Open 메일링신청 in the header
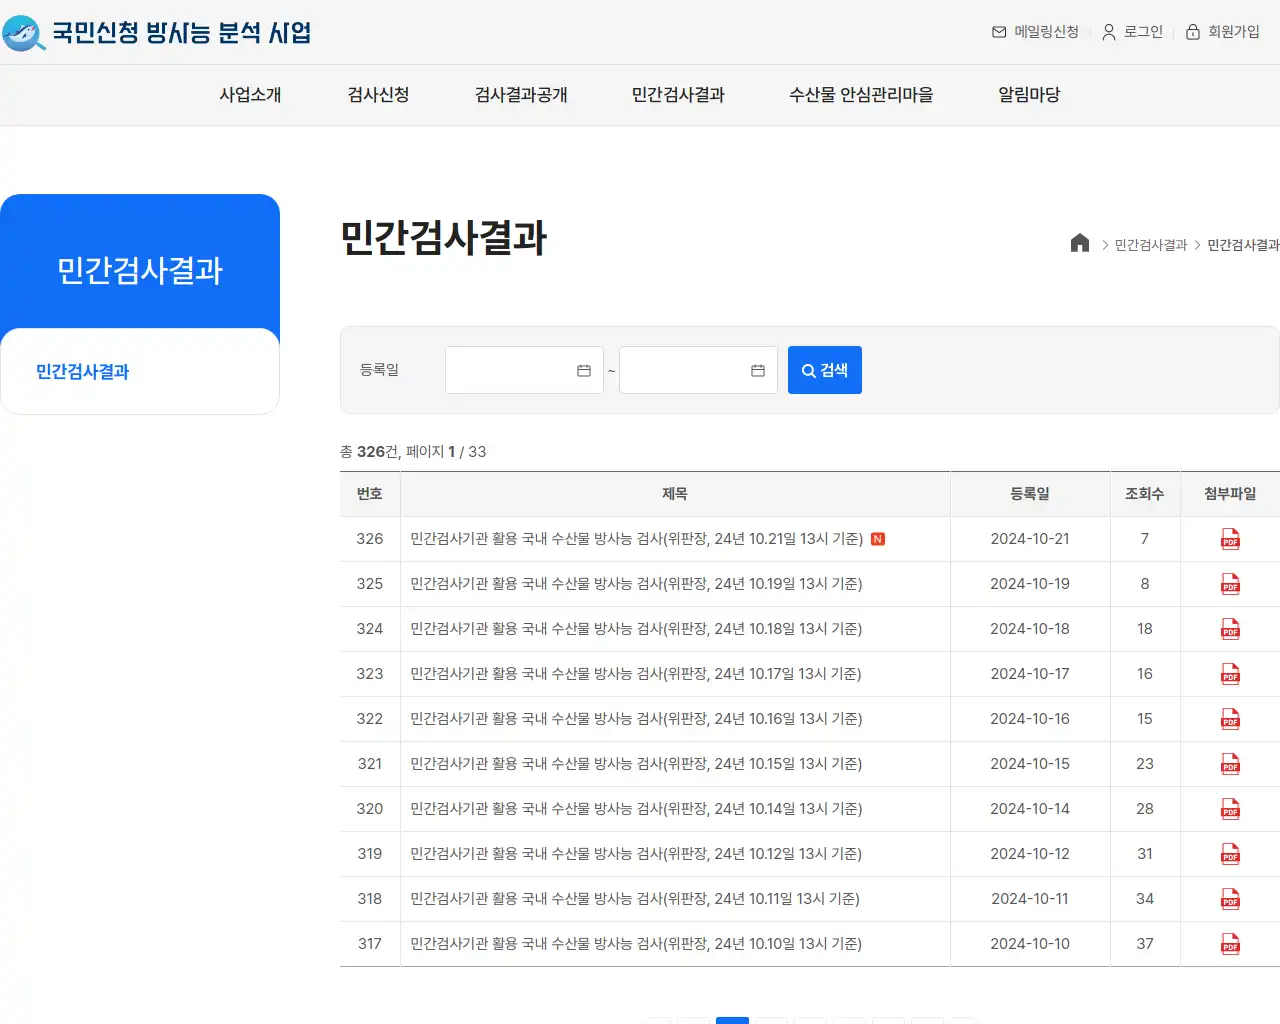1280x1024 pixels. (x=1035, y=32)
